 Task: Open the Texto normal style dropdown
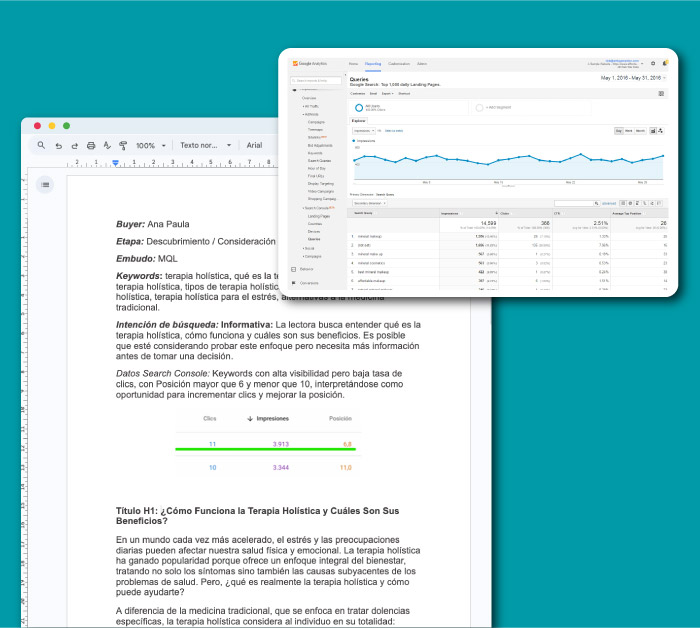[x=204, y=145]
